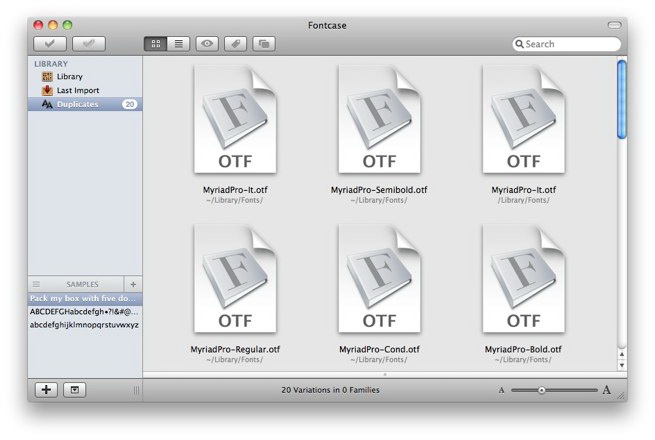Select the 'abcdefghijklmnopqrstuvwxyz' sample
Screen dimensions: 655x440
coord(85,325)
